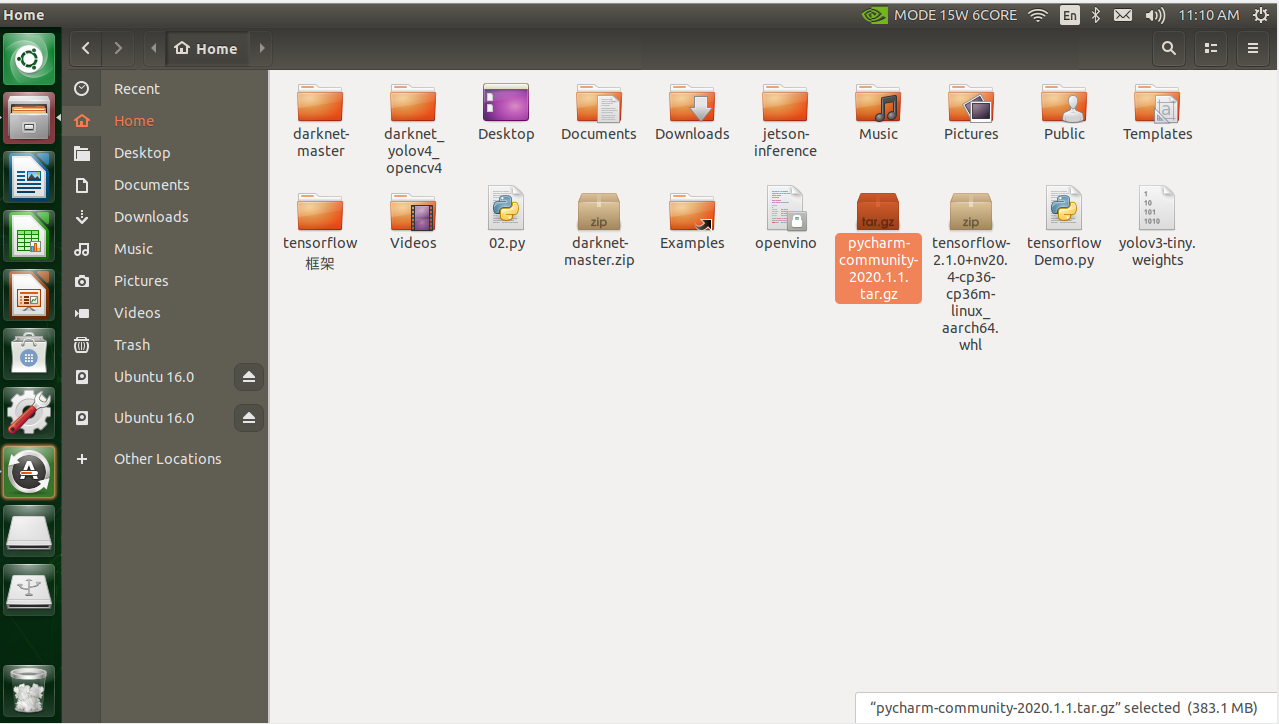Open the tensorflow框架 folder
This screenshot has width=1279, height=724.
[320, 212]
